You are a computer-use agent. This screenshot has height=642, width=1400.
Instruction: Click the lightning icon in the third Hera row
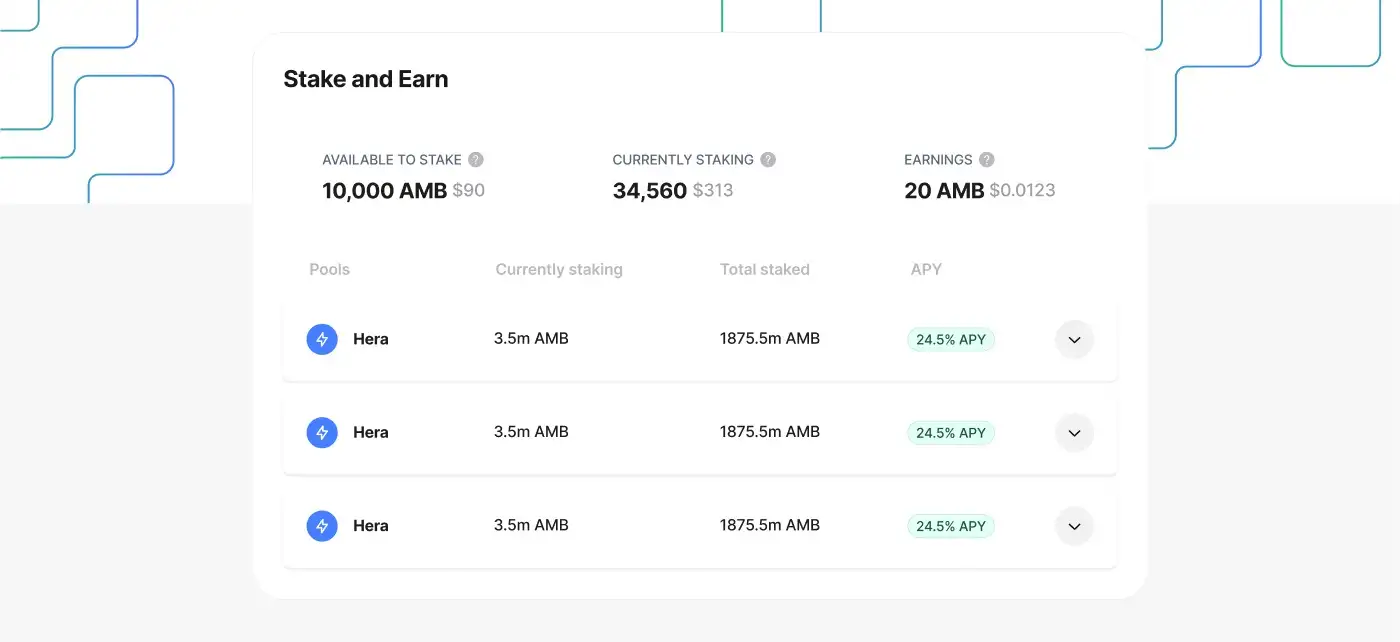pos(322,526)
